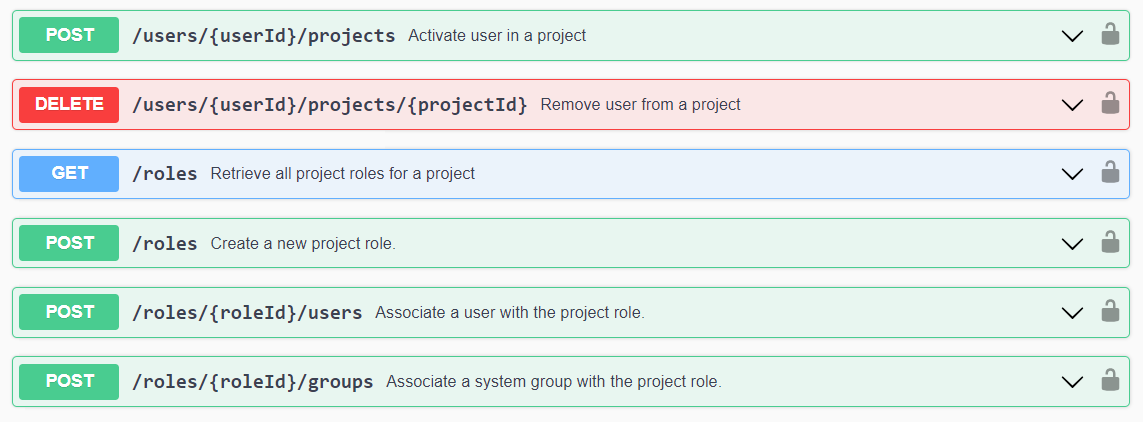Screen dimensions: 1143x422
Task: Click the 'Create a new project role.' description
Action: pyautogui.click(x=303, y=243)
